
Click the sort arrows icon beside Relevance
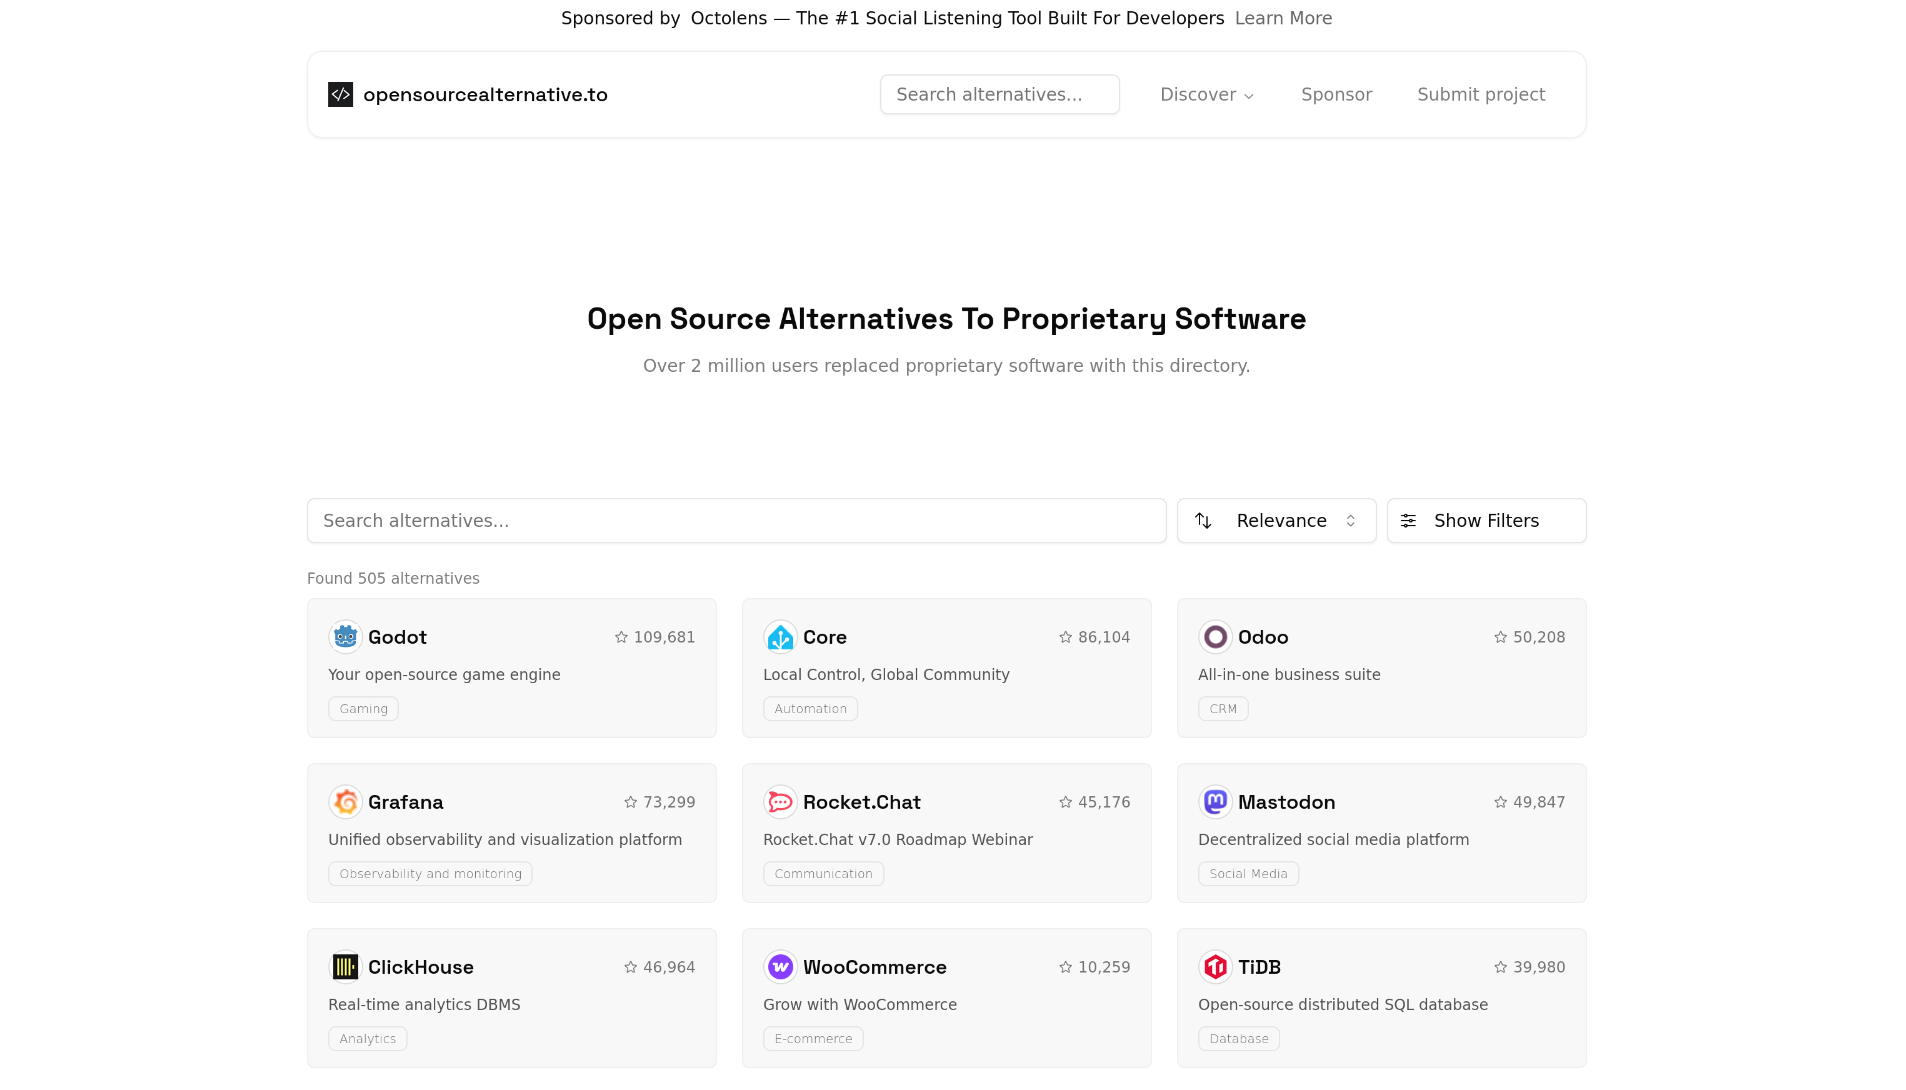pyautogui.click(x=1203, y=521)
